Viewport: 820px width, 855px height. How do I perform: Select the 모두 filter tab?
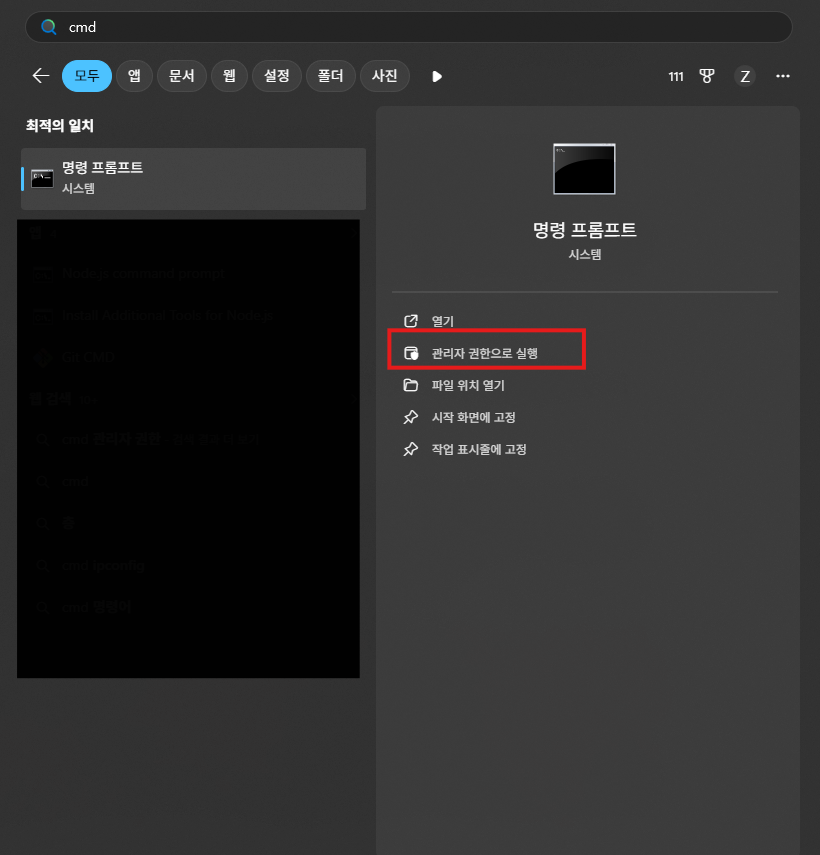[x=86, y=76]
